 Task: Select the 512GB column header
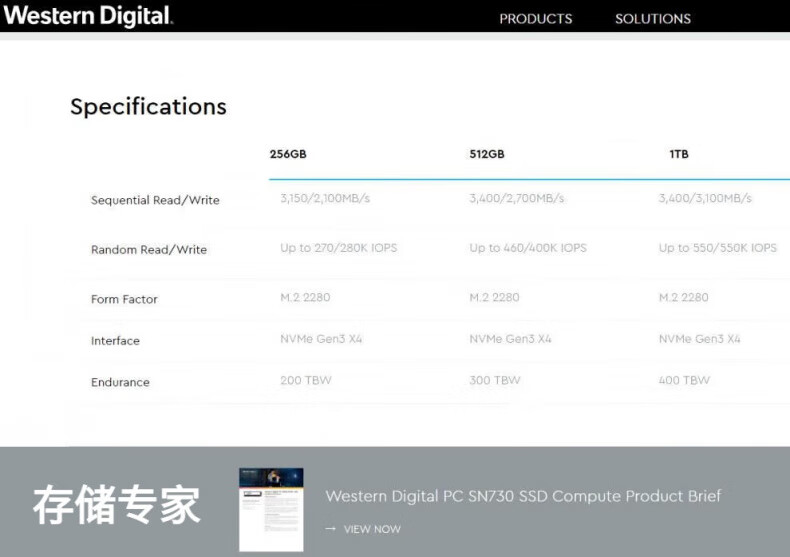pyautogui.click(x=487, y=154)
